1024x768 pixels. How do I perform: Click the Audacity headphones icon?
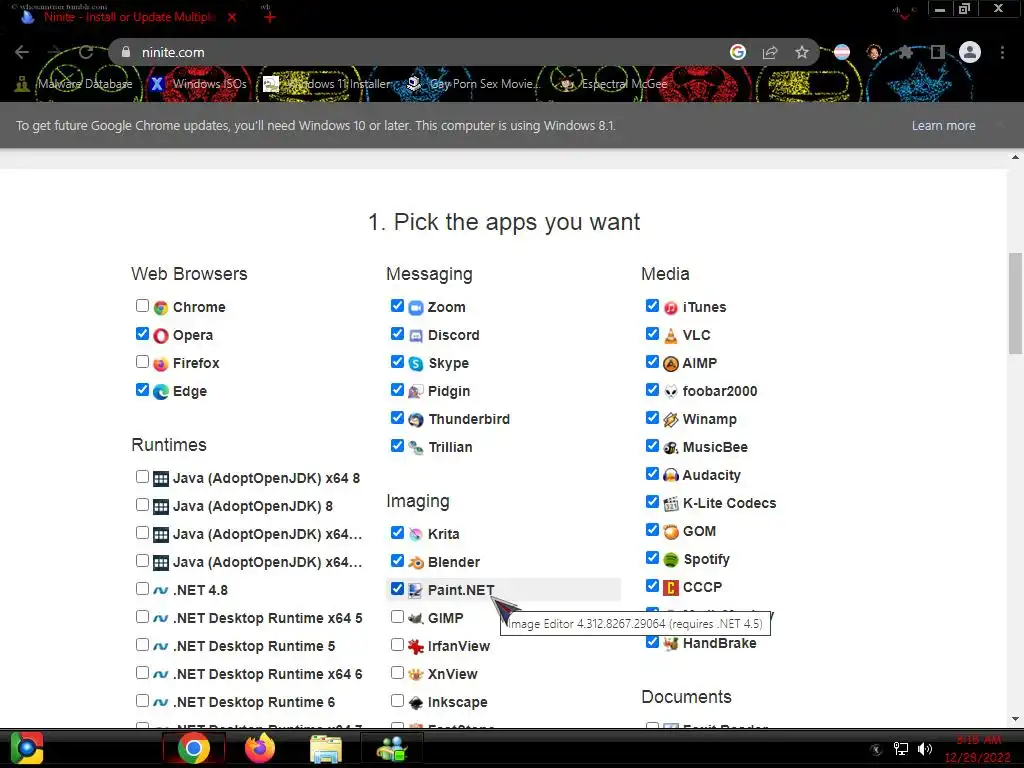(671, 475)
